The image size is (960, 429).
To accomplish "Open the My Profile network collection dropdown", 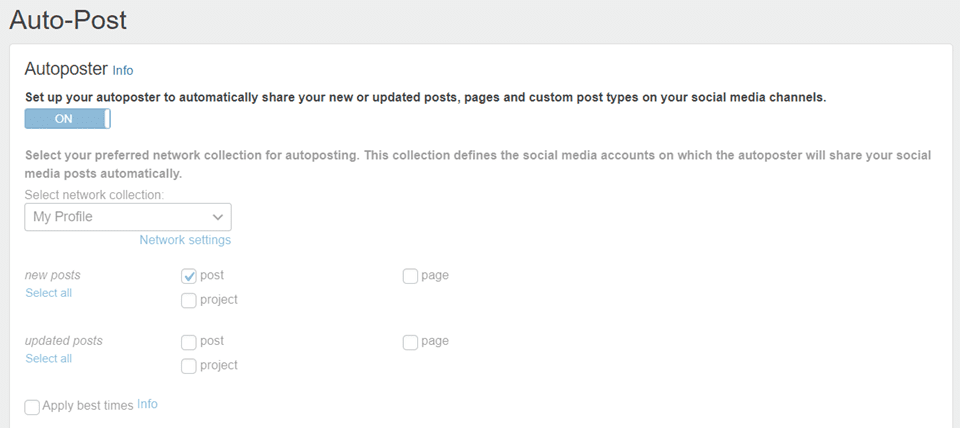I will tap(127, 217).
